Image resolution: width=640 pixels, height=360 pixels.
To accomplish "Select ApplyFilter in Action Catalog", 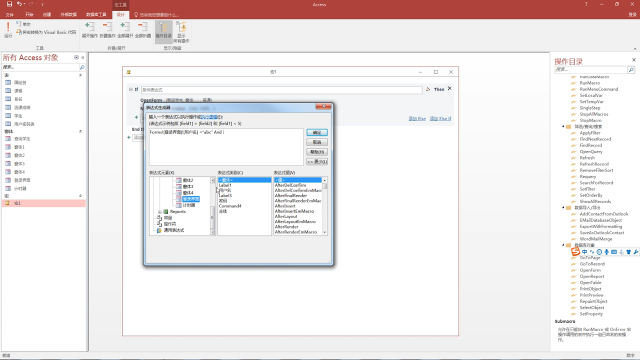I will pos(590,133).
